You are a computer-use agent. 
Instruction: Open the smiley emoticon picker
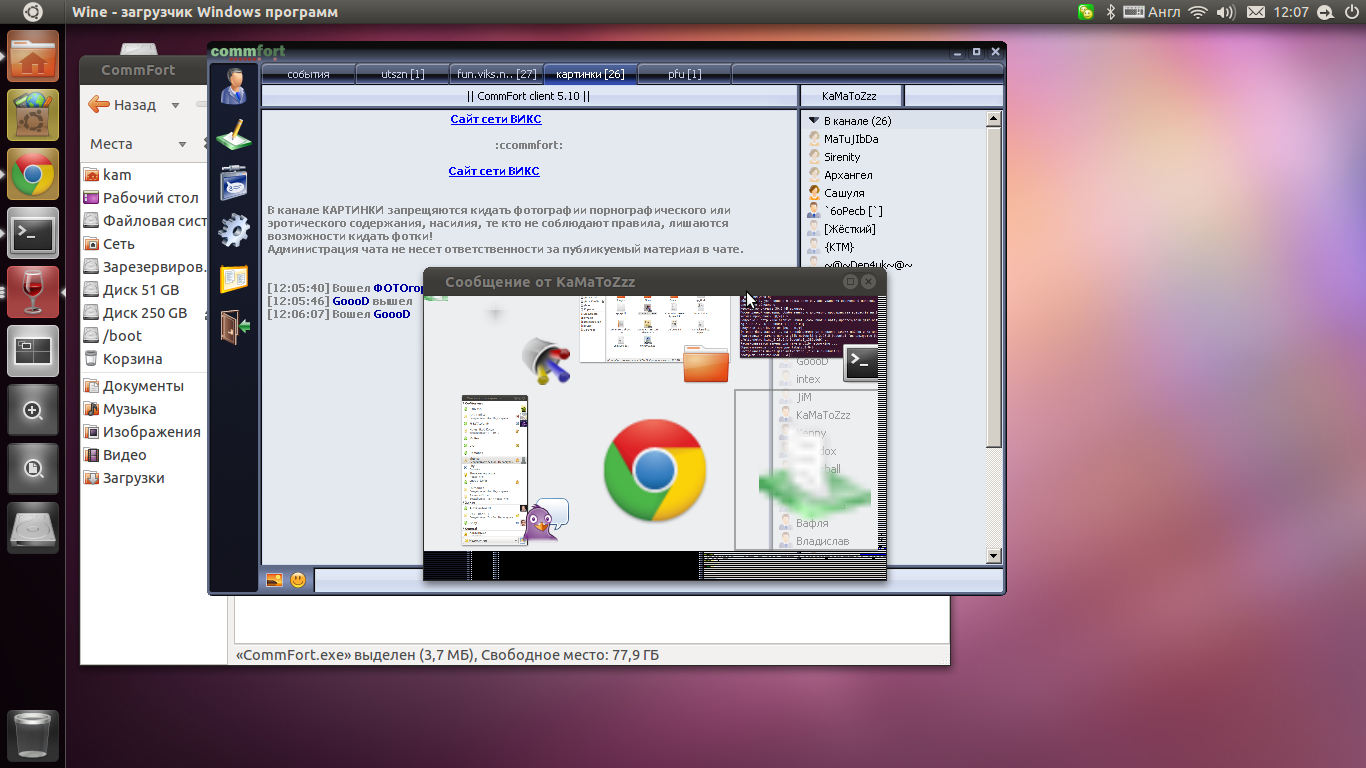tap(298, 580)
